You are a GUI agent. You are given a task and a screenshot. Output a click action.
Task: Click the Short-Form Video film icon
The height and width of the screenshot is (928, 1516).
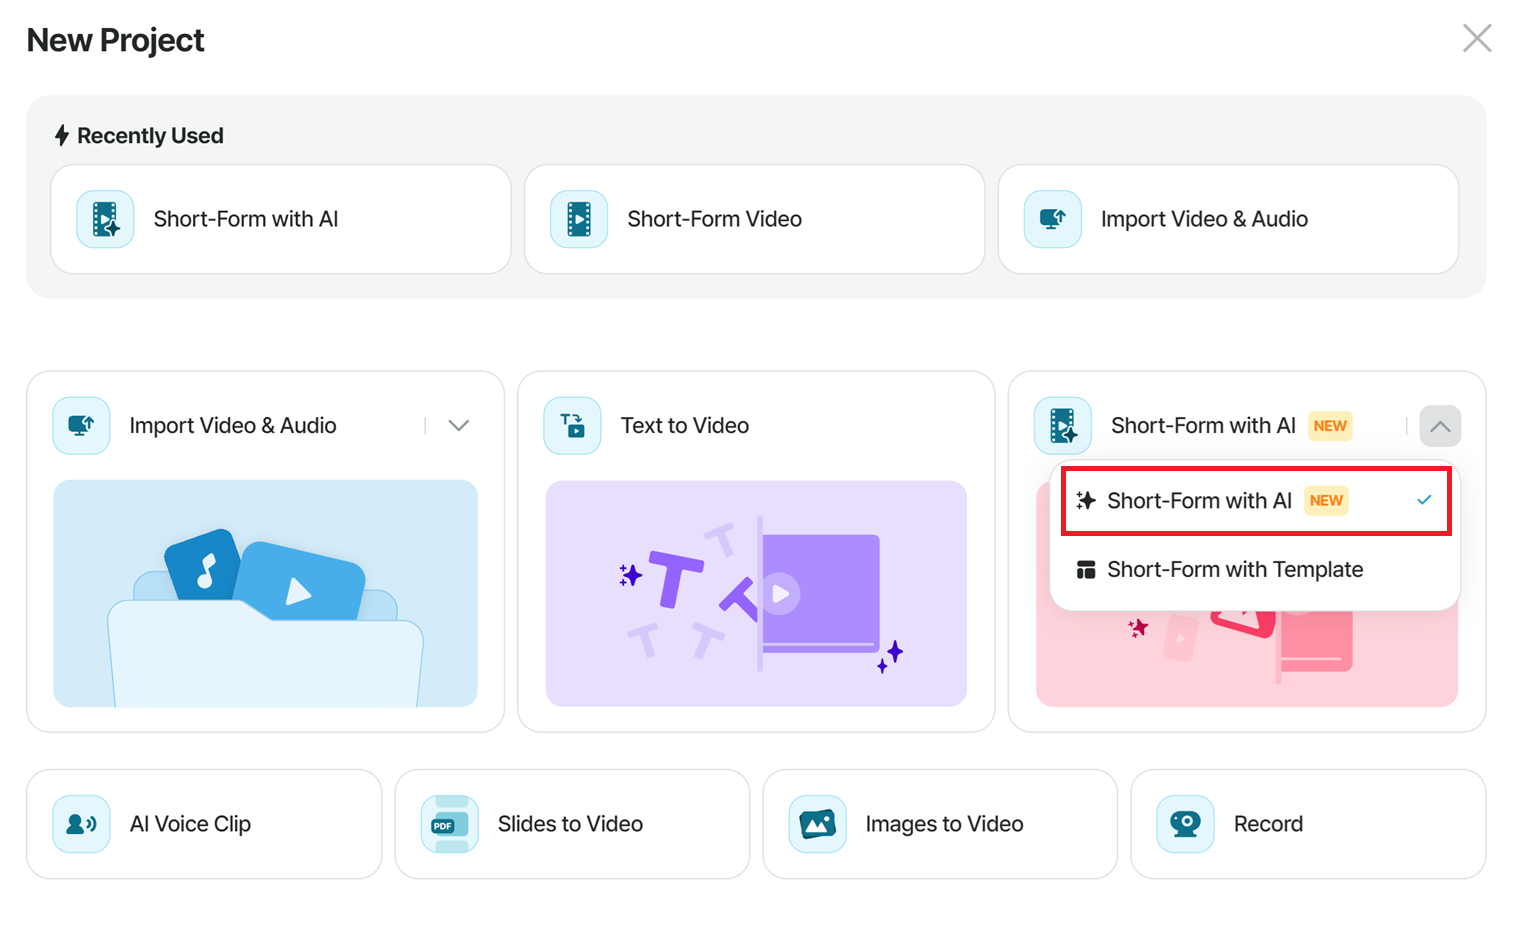click(x=579, y=219)
